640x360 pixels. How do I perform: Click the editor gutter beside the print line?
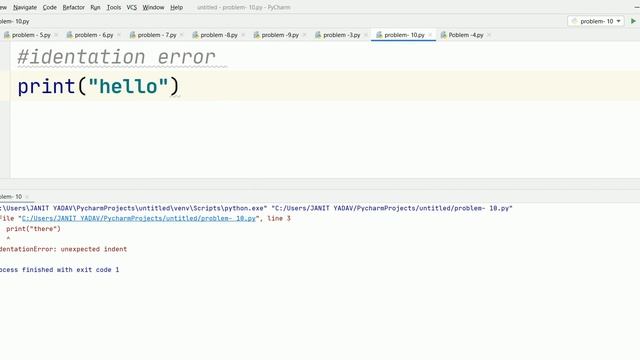[5, 87]
